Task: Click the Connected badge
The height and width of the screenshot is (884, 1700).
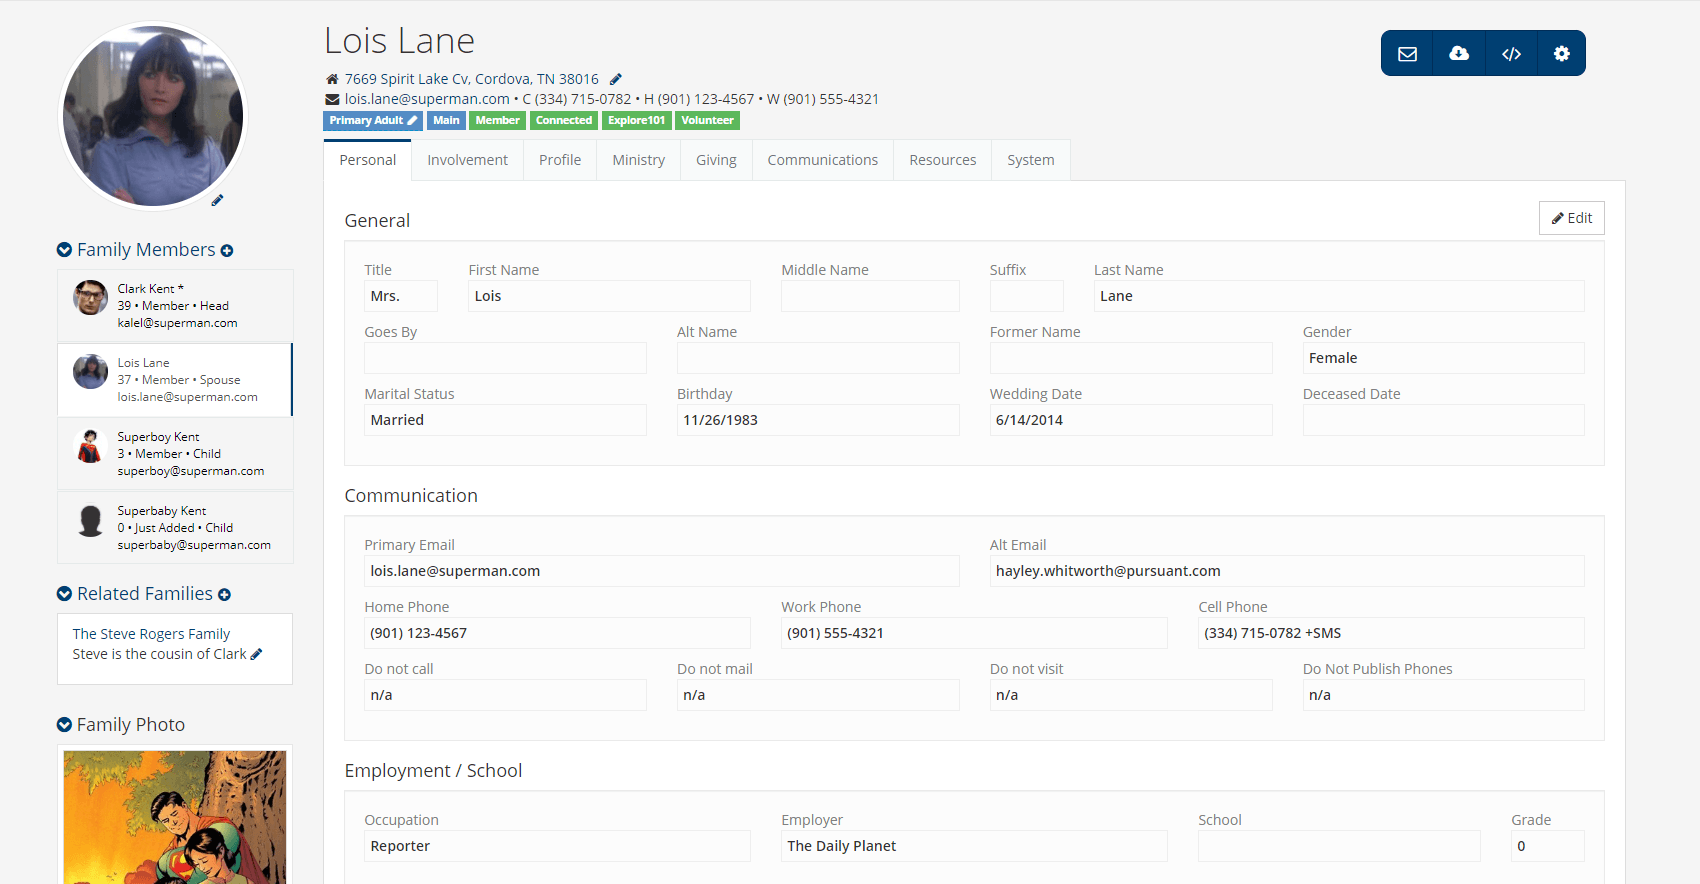Action: pyautogui.click(x=564, y=121)
